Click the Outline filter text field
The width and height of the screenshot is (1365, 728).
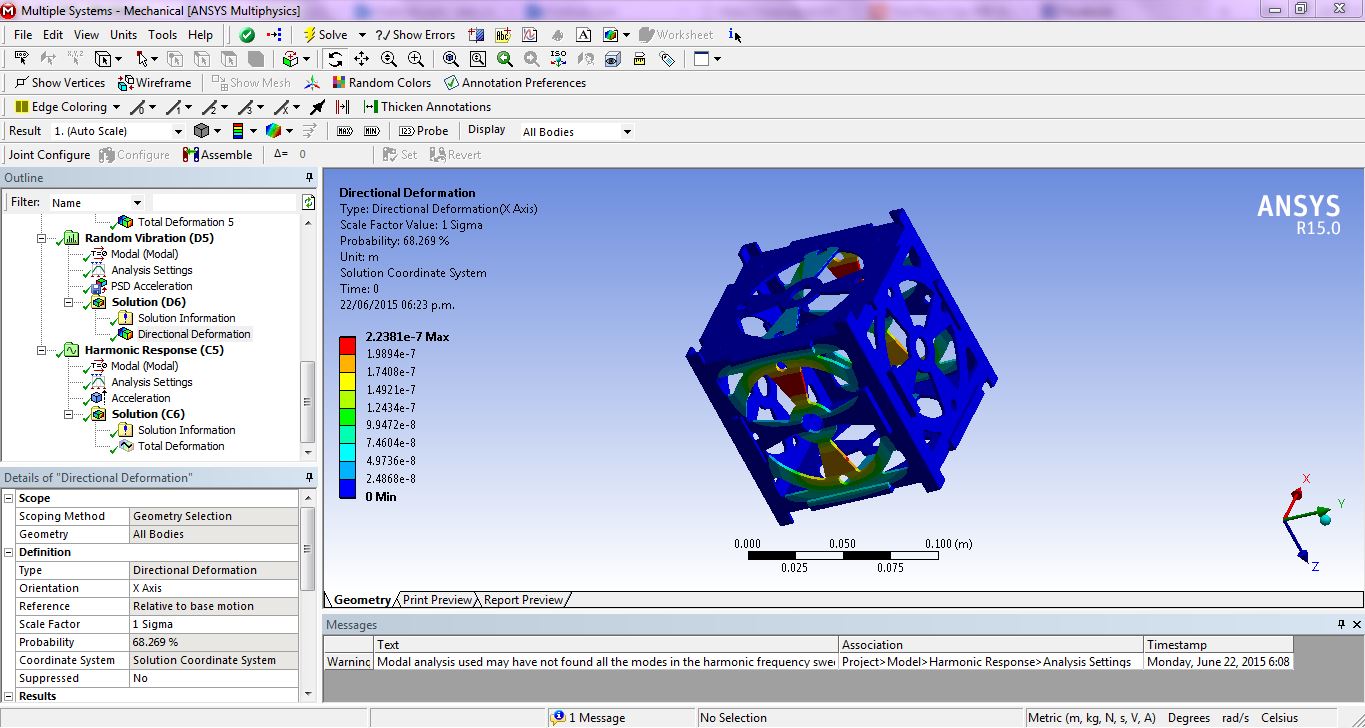click(x=225, y=202)
